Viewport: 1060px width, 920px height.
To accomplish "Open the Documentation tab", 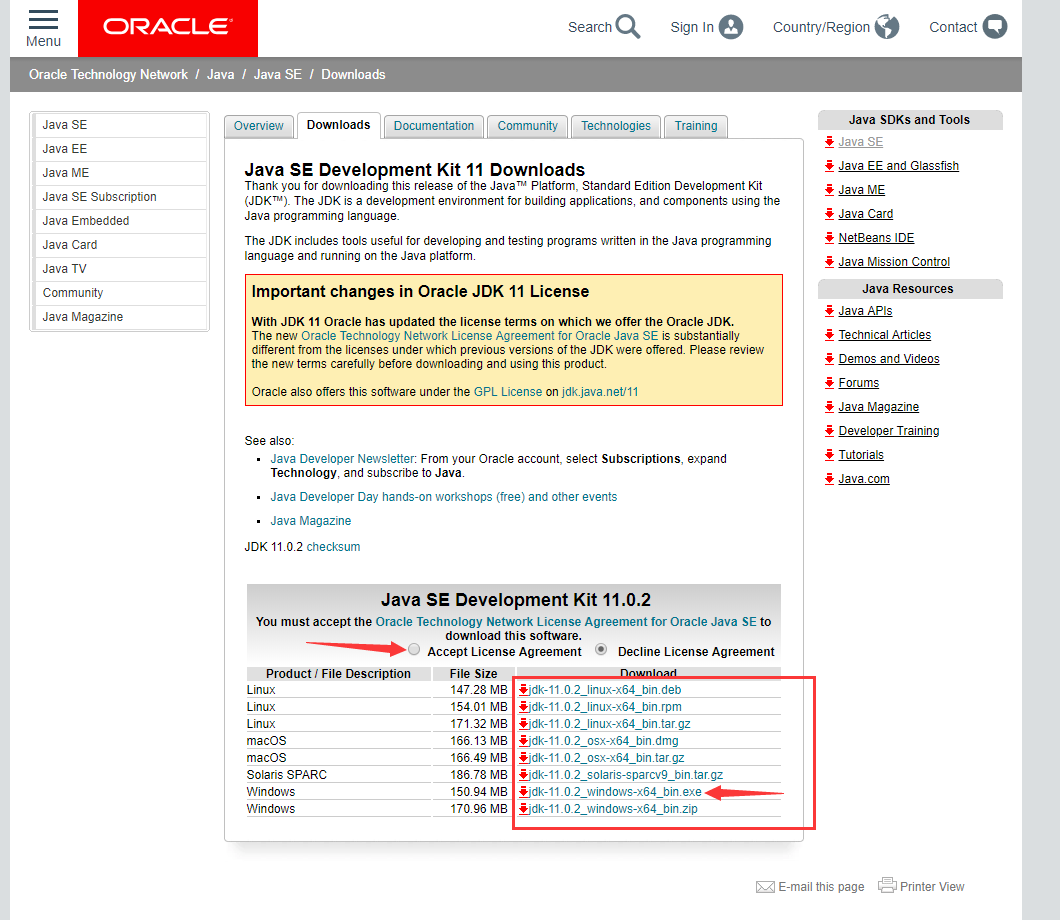I will pyautogui.click(x=434, y=126).
